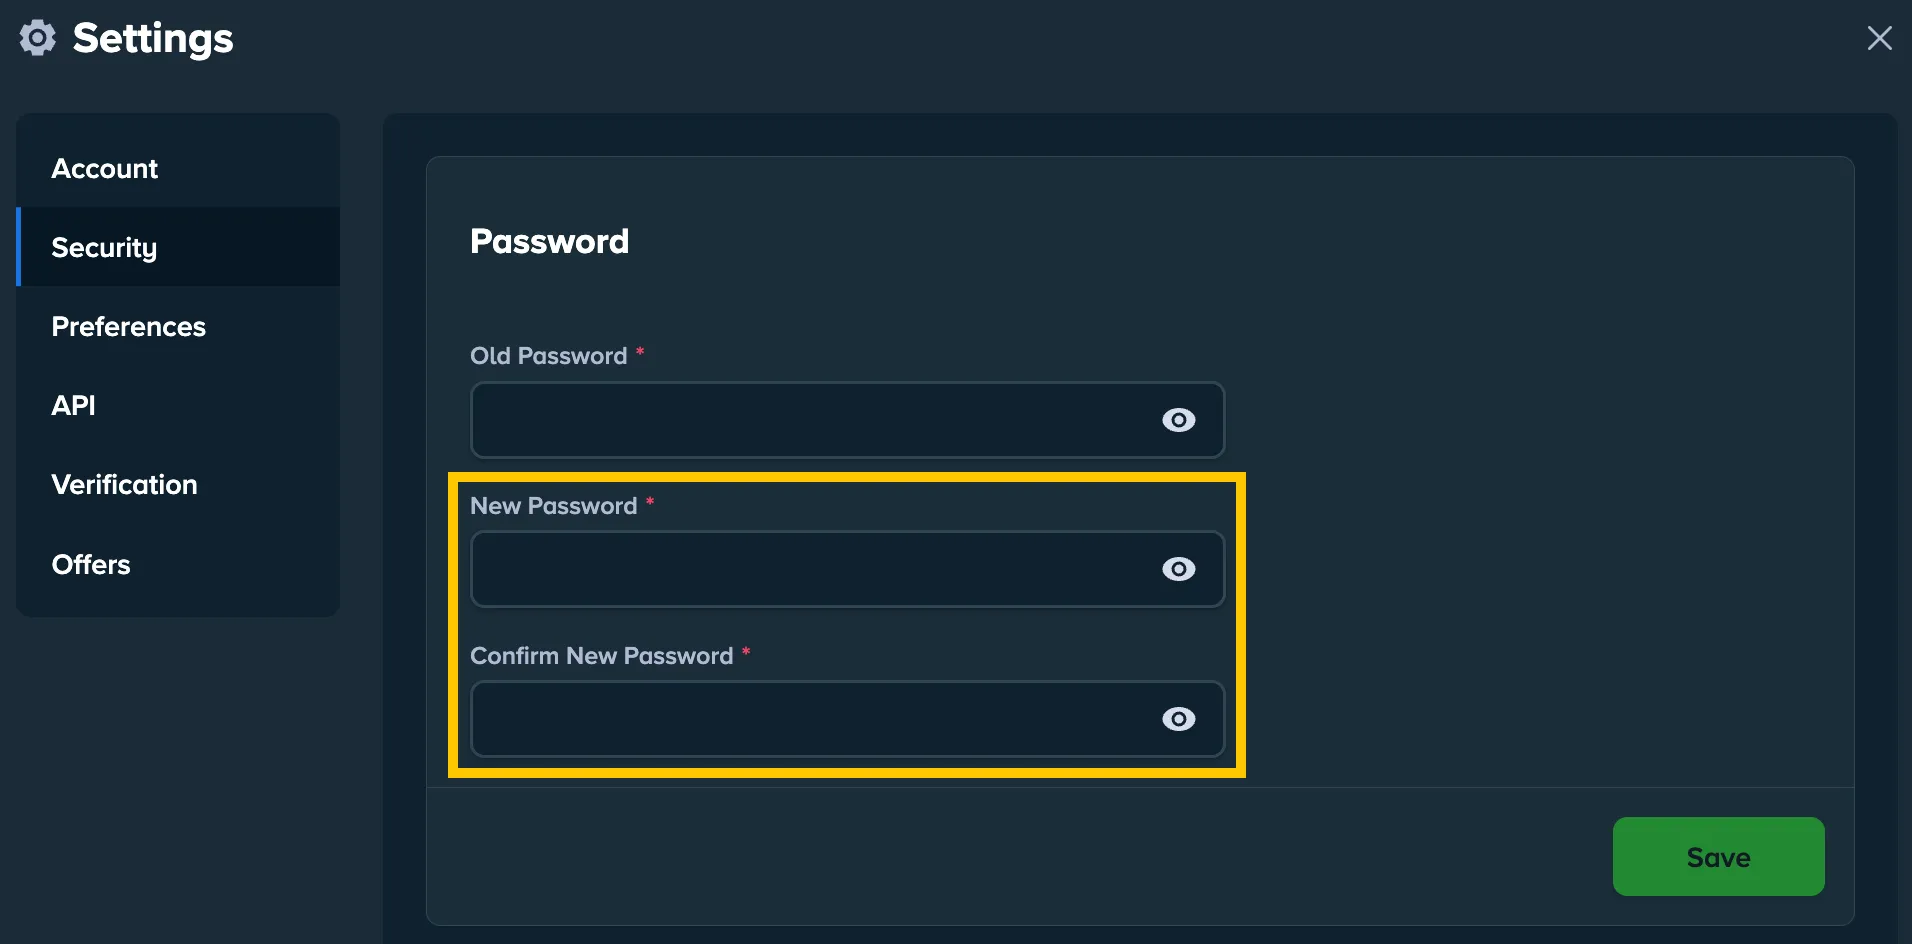Click the highlighted yellow password area
This screenshot has width=1912, height=944.
click(x=847, y=624)
